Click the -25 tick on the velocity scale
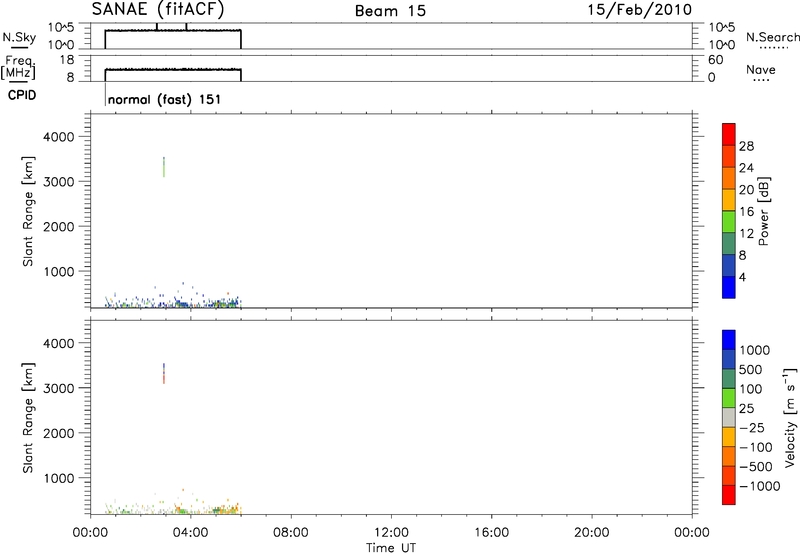The image size is (800, 554). point(751,427)
